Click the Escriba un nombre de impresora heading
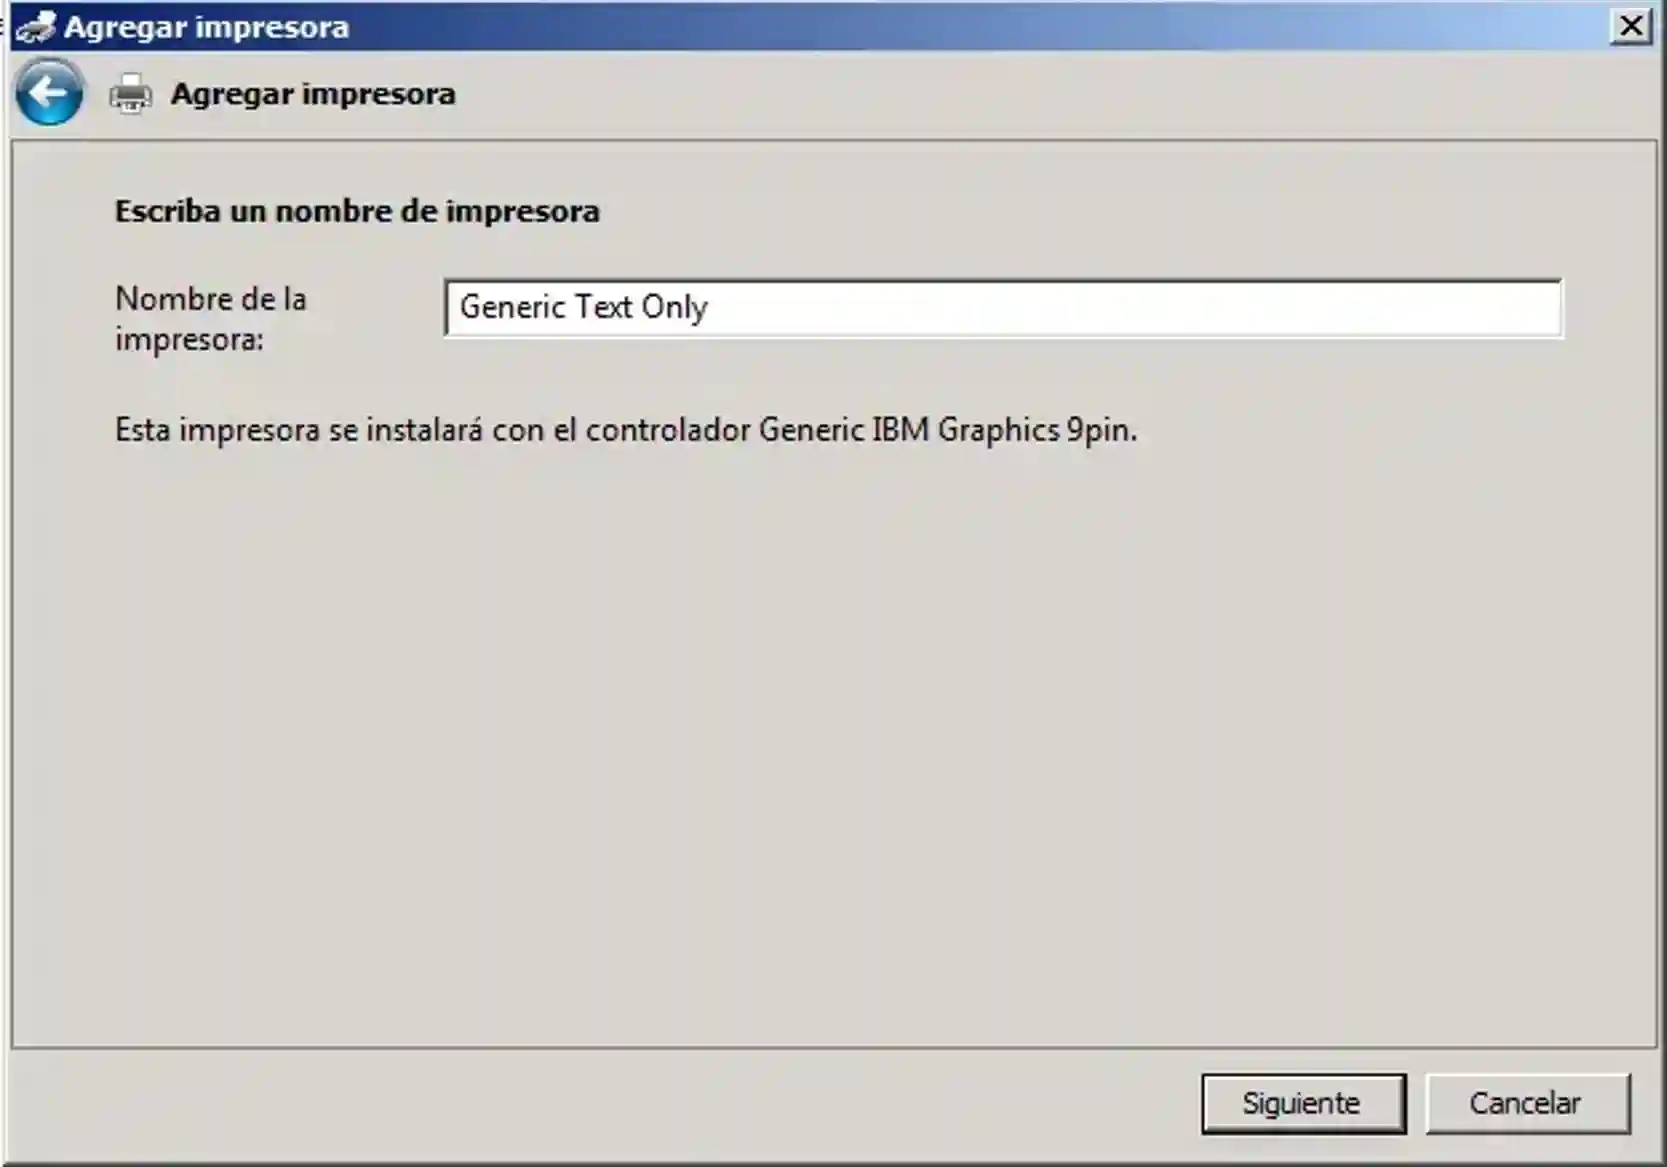 358,211
